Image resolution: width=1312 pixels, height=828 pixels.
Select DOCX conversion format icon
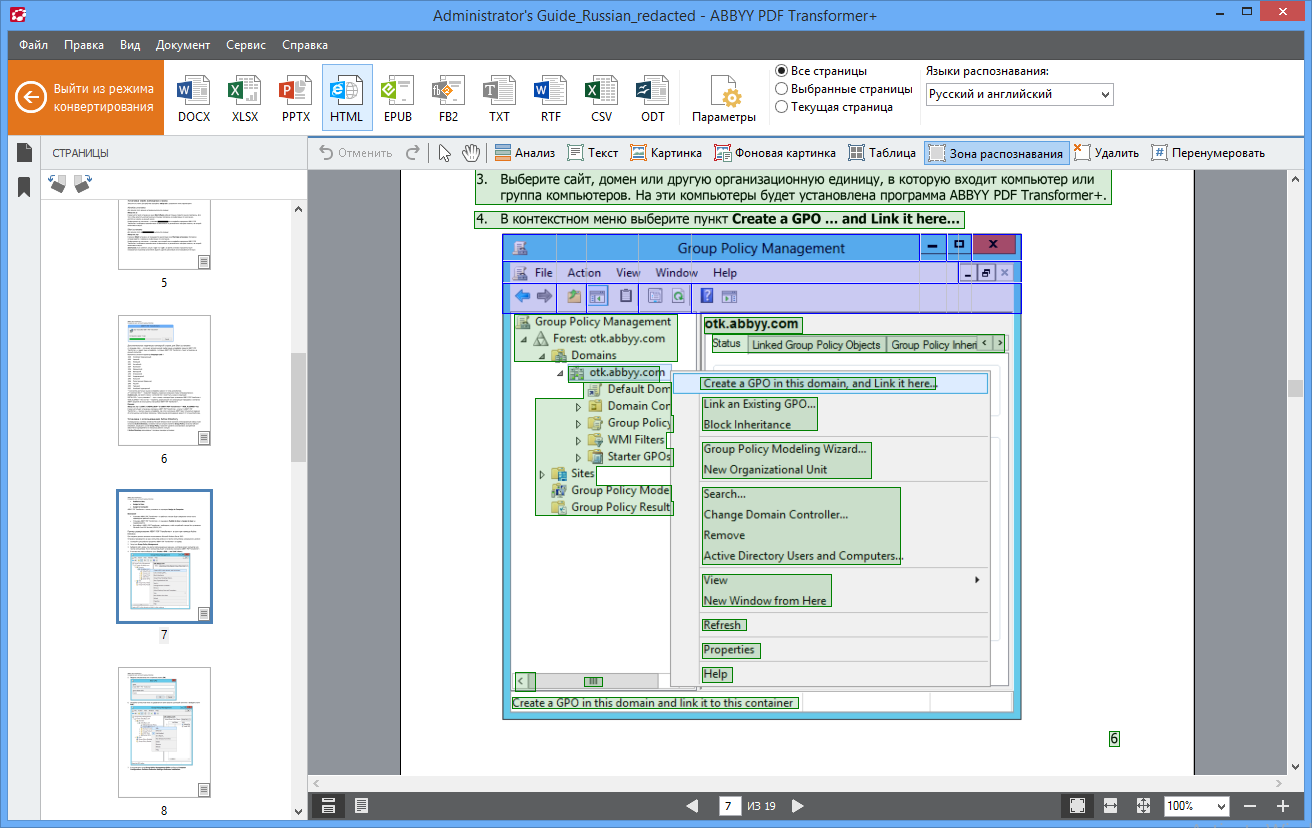[x=194, y=99]
